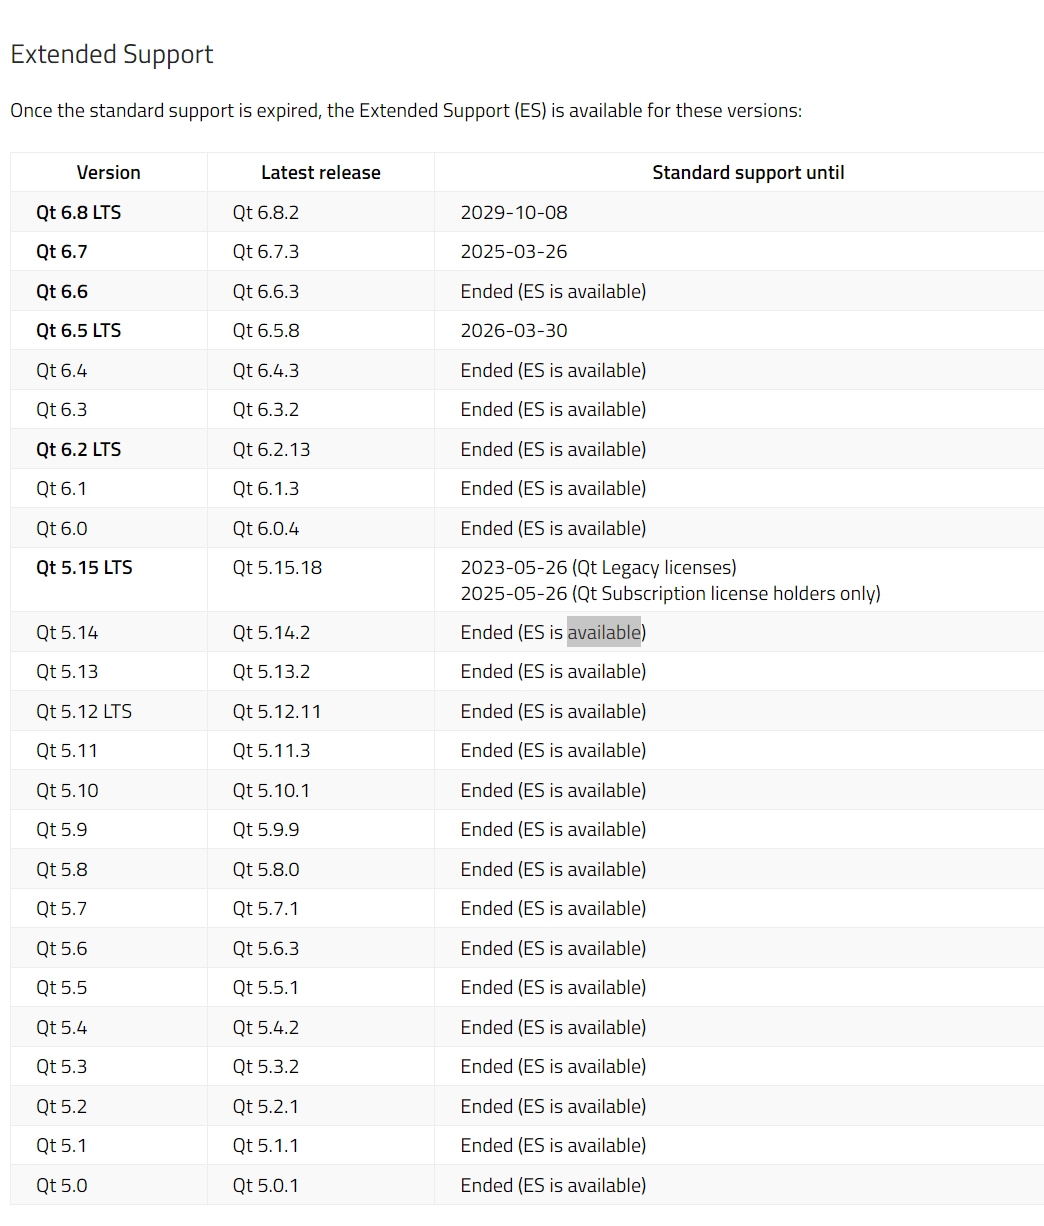Click the Qt 6.2.13 release cell

[x=271, y=450]
